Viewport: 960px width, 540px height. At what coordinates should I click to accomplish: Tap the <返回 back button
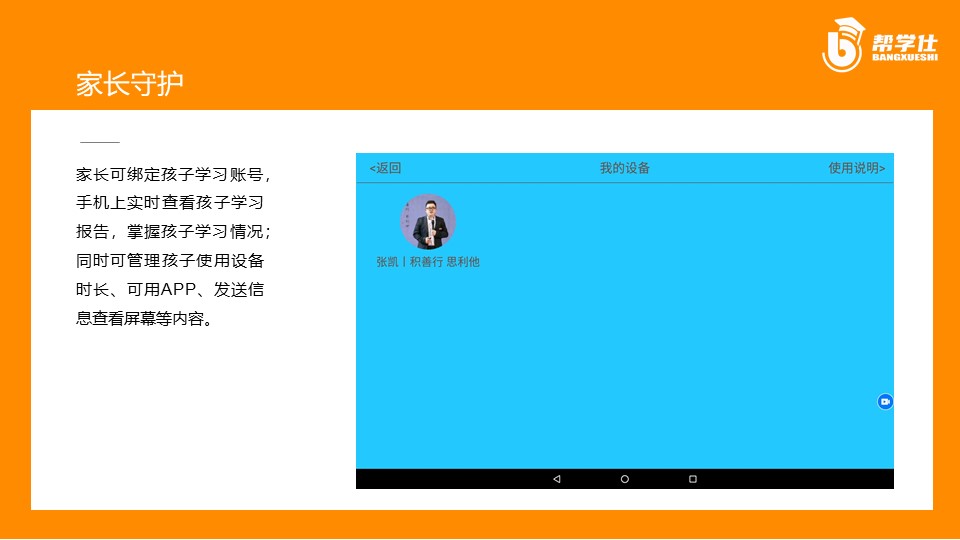(385, 168)
